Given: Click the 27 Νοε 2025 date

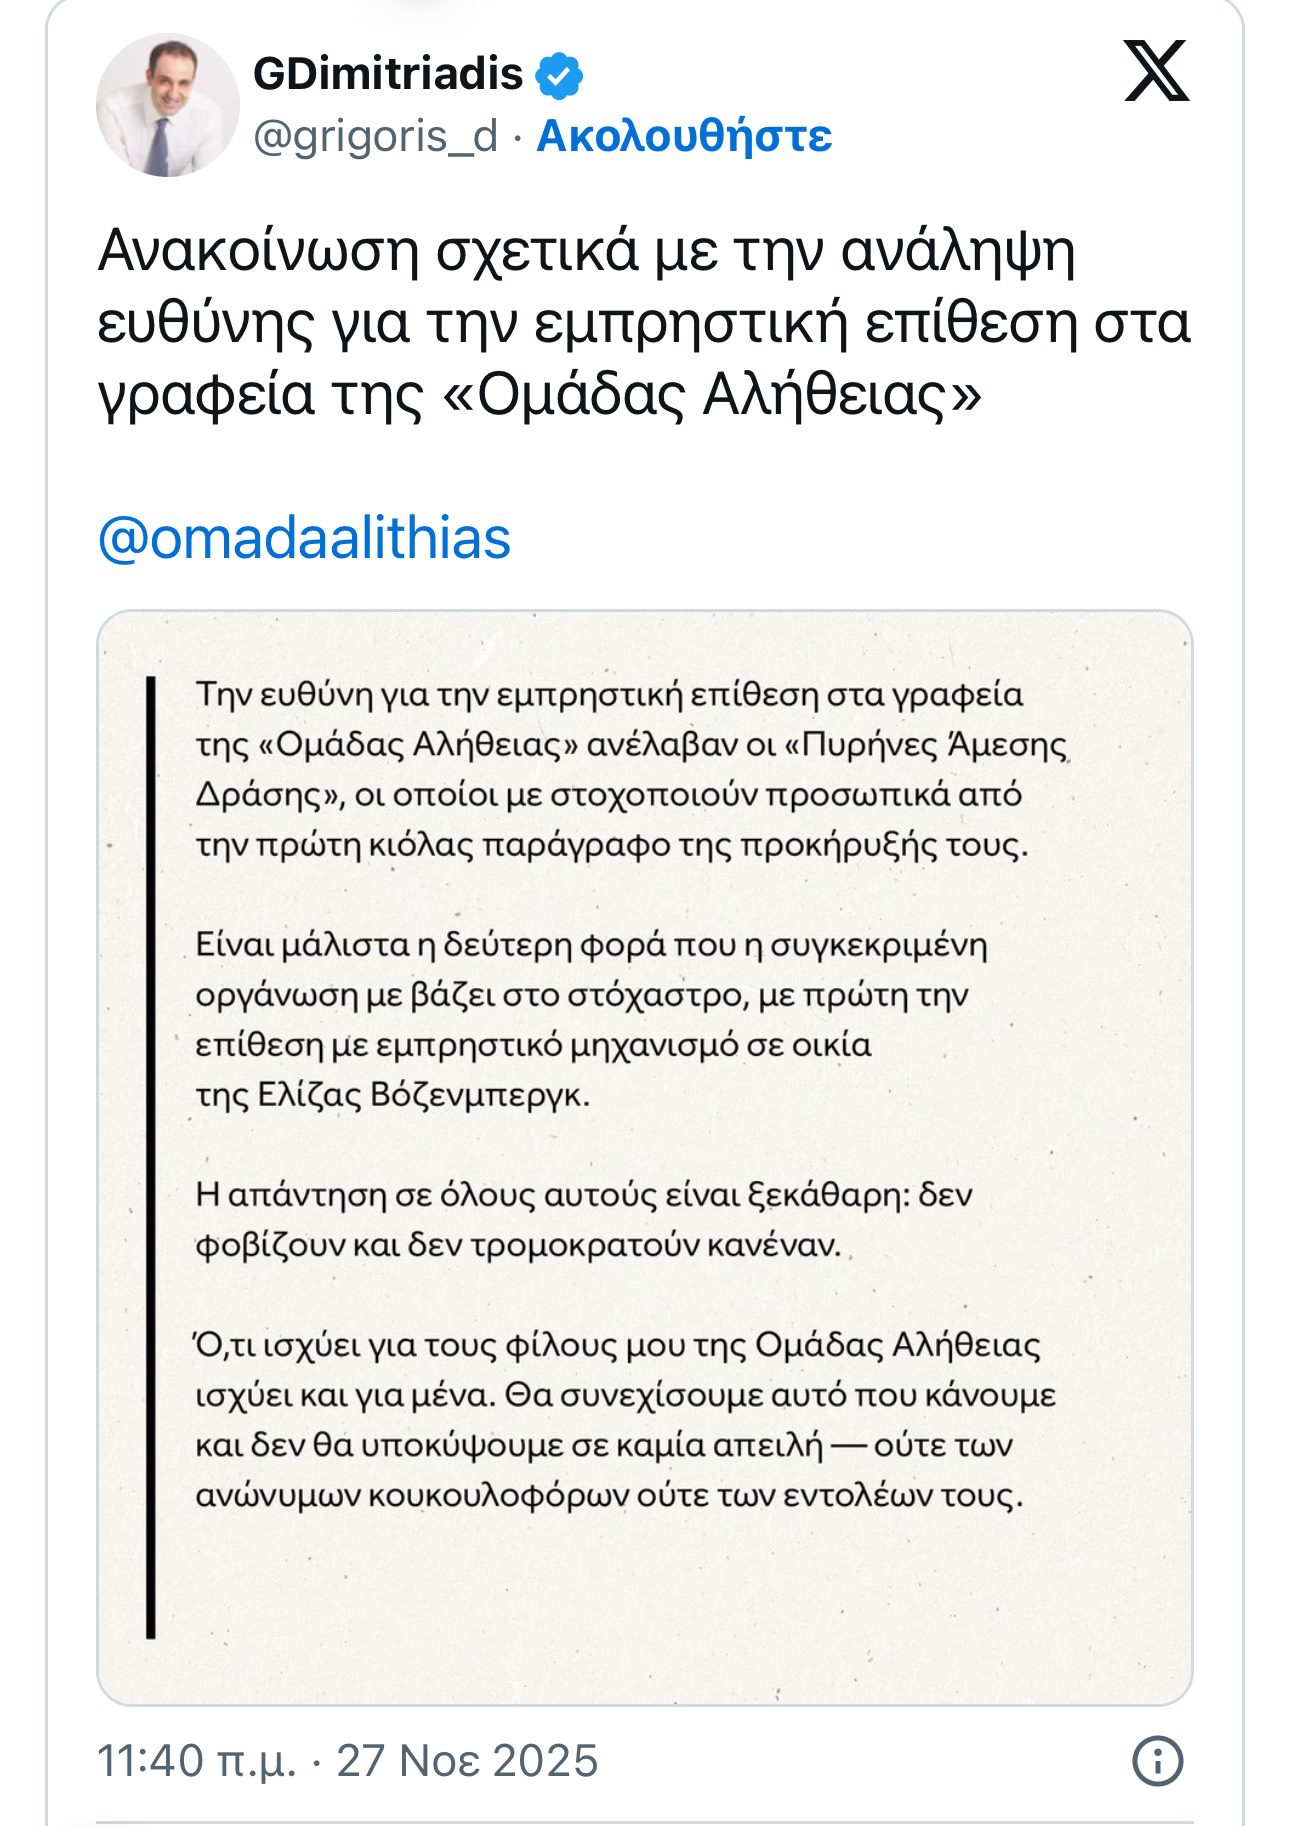Looking at the screenshot, I should click(x=467, y=1761).
